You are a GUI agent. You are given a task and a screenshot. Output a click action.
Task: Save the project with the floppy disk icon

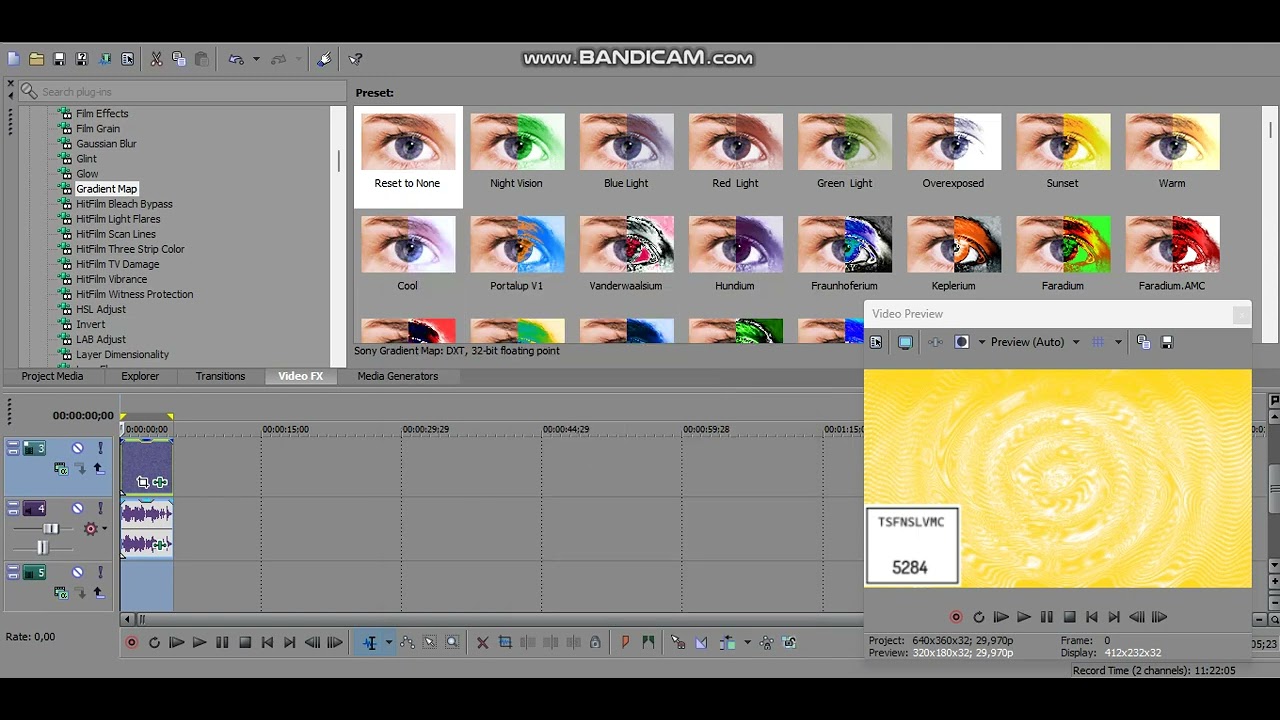click(59, 59)
